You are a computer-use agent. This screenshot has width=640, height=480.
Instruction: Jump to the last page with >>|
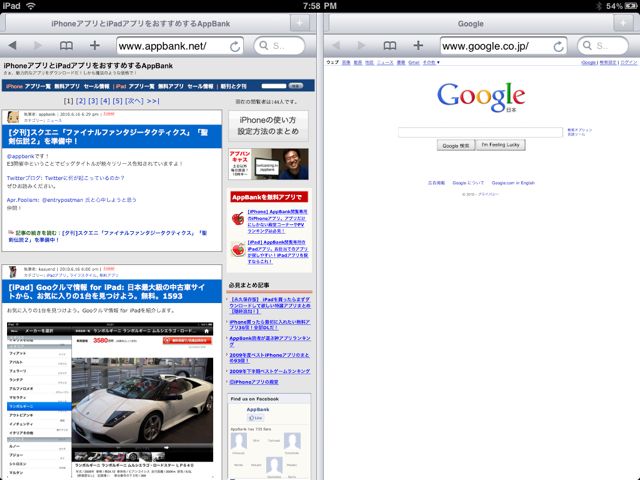(x=153, y=101)
